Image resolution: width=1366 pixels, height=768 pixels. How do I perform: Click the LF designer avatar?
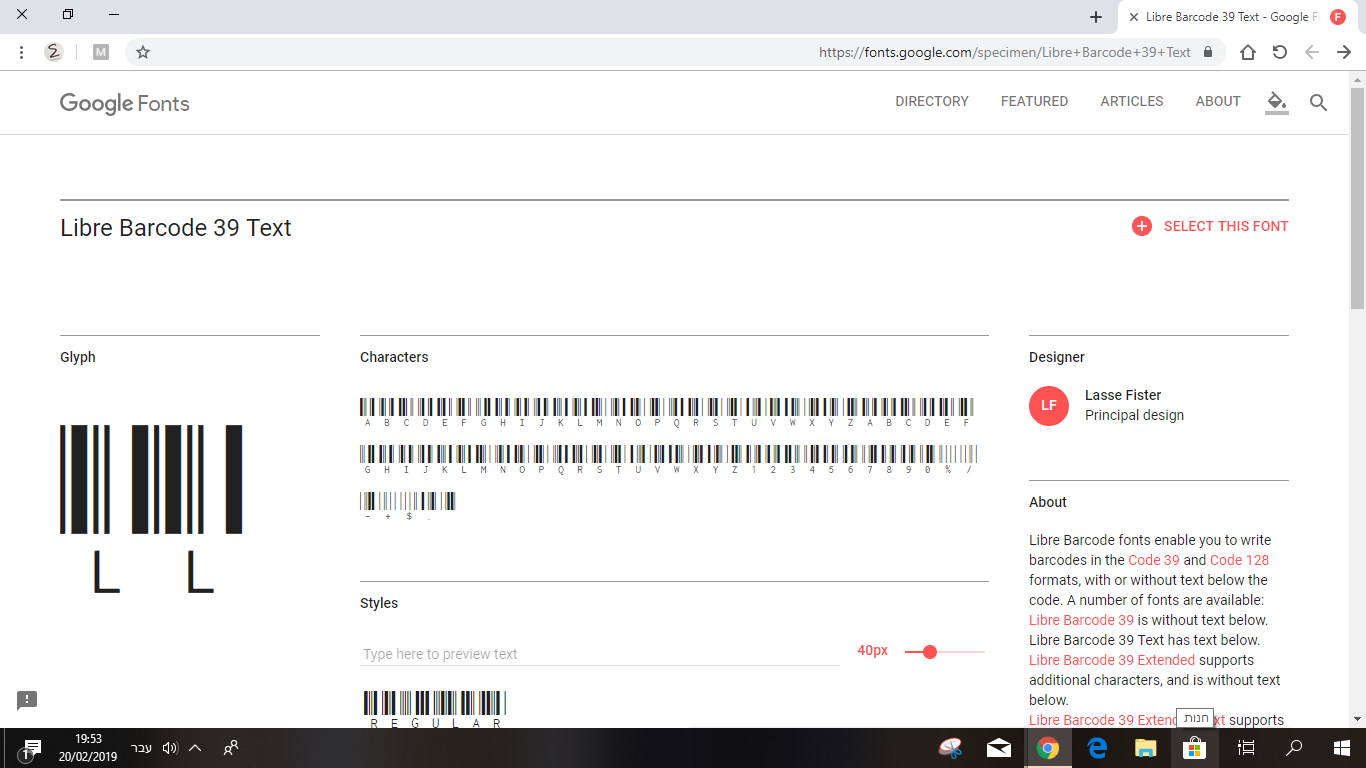pos(1049,405)
